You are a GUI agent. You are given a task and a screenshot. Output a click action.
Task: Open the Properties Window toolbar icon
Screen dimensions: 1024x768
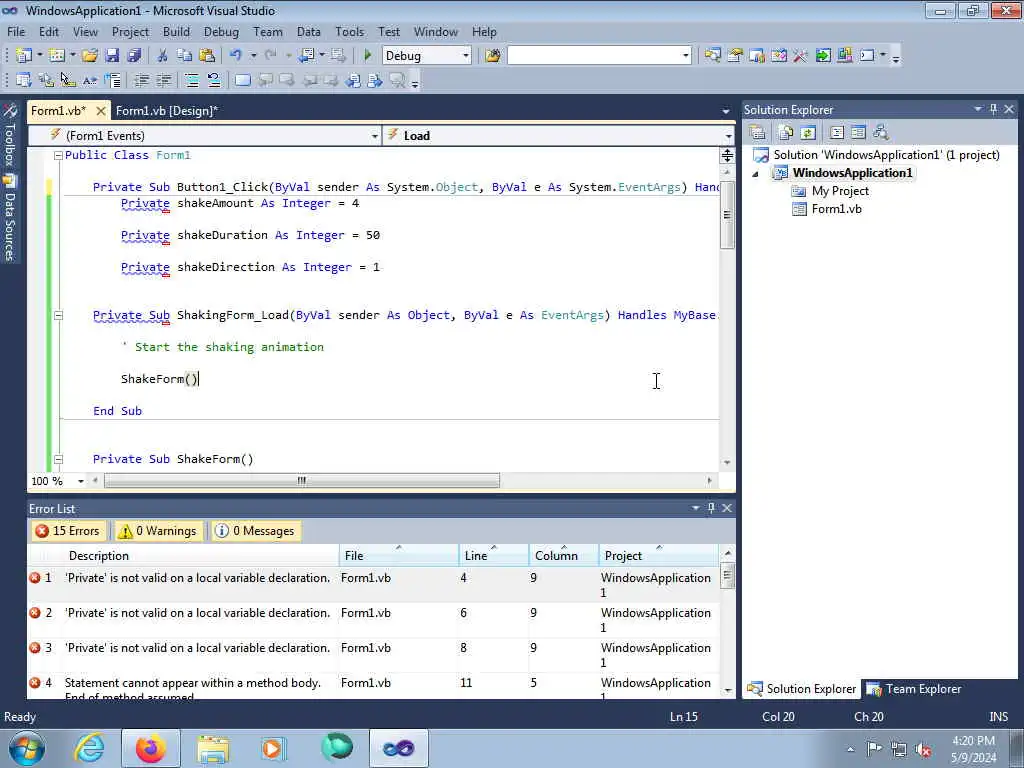735,56
